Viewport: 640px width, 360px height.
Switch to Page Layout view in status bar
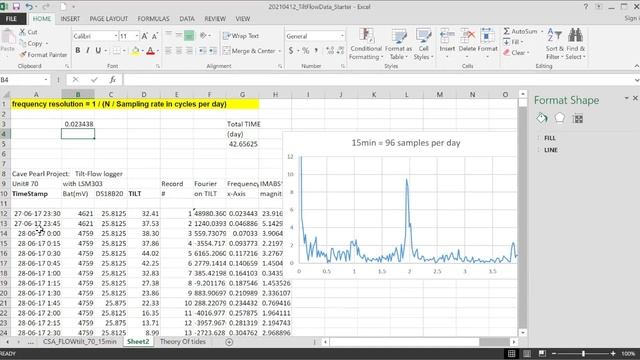pyautogui.click(x=527, y=353)
